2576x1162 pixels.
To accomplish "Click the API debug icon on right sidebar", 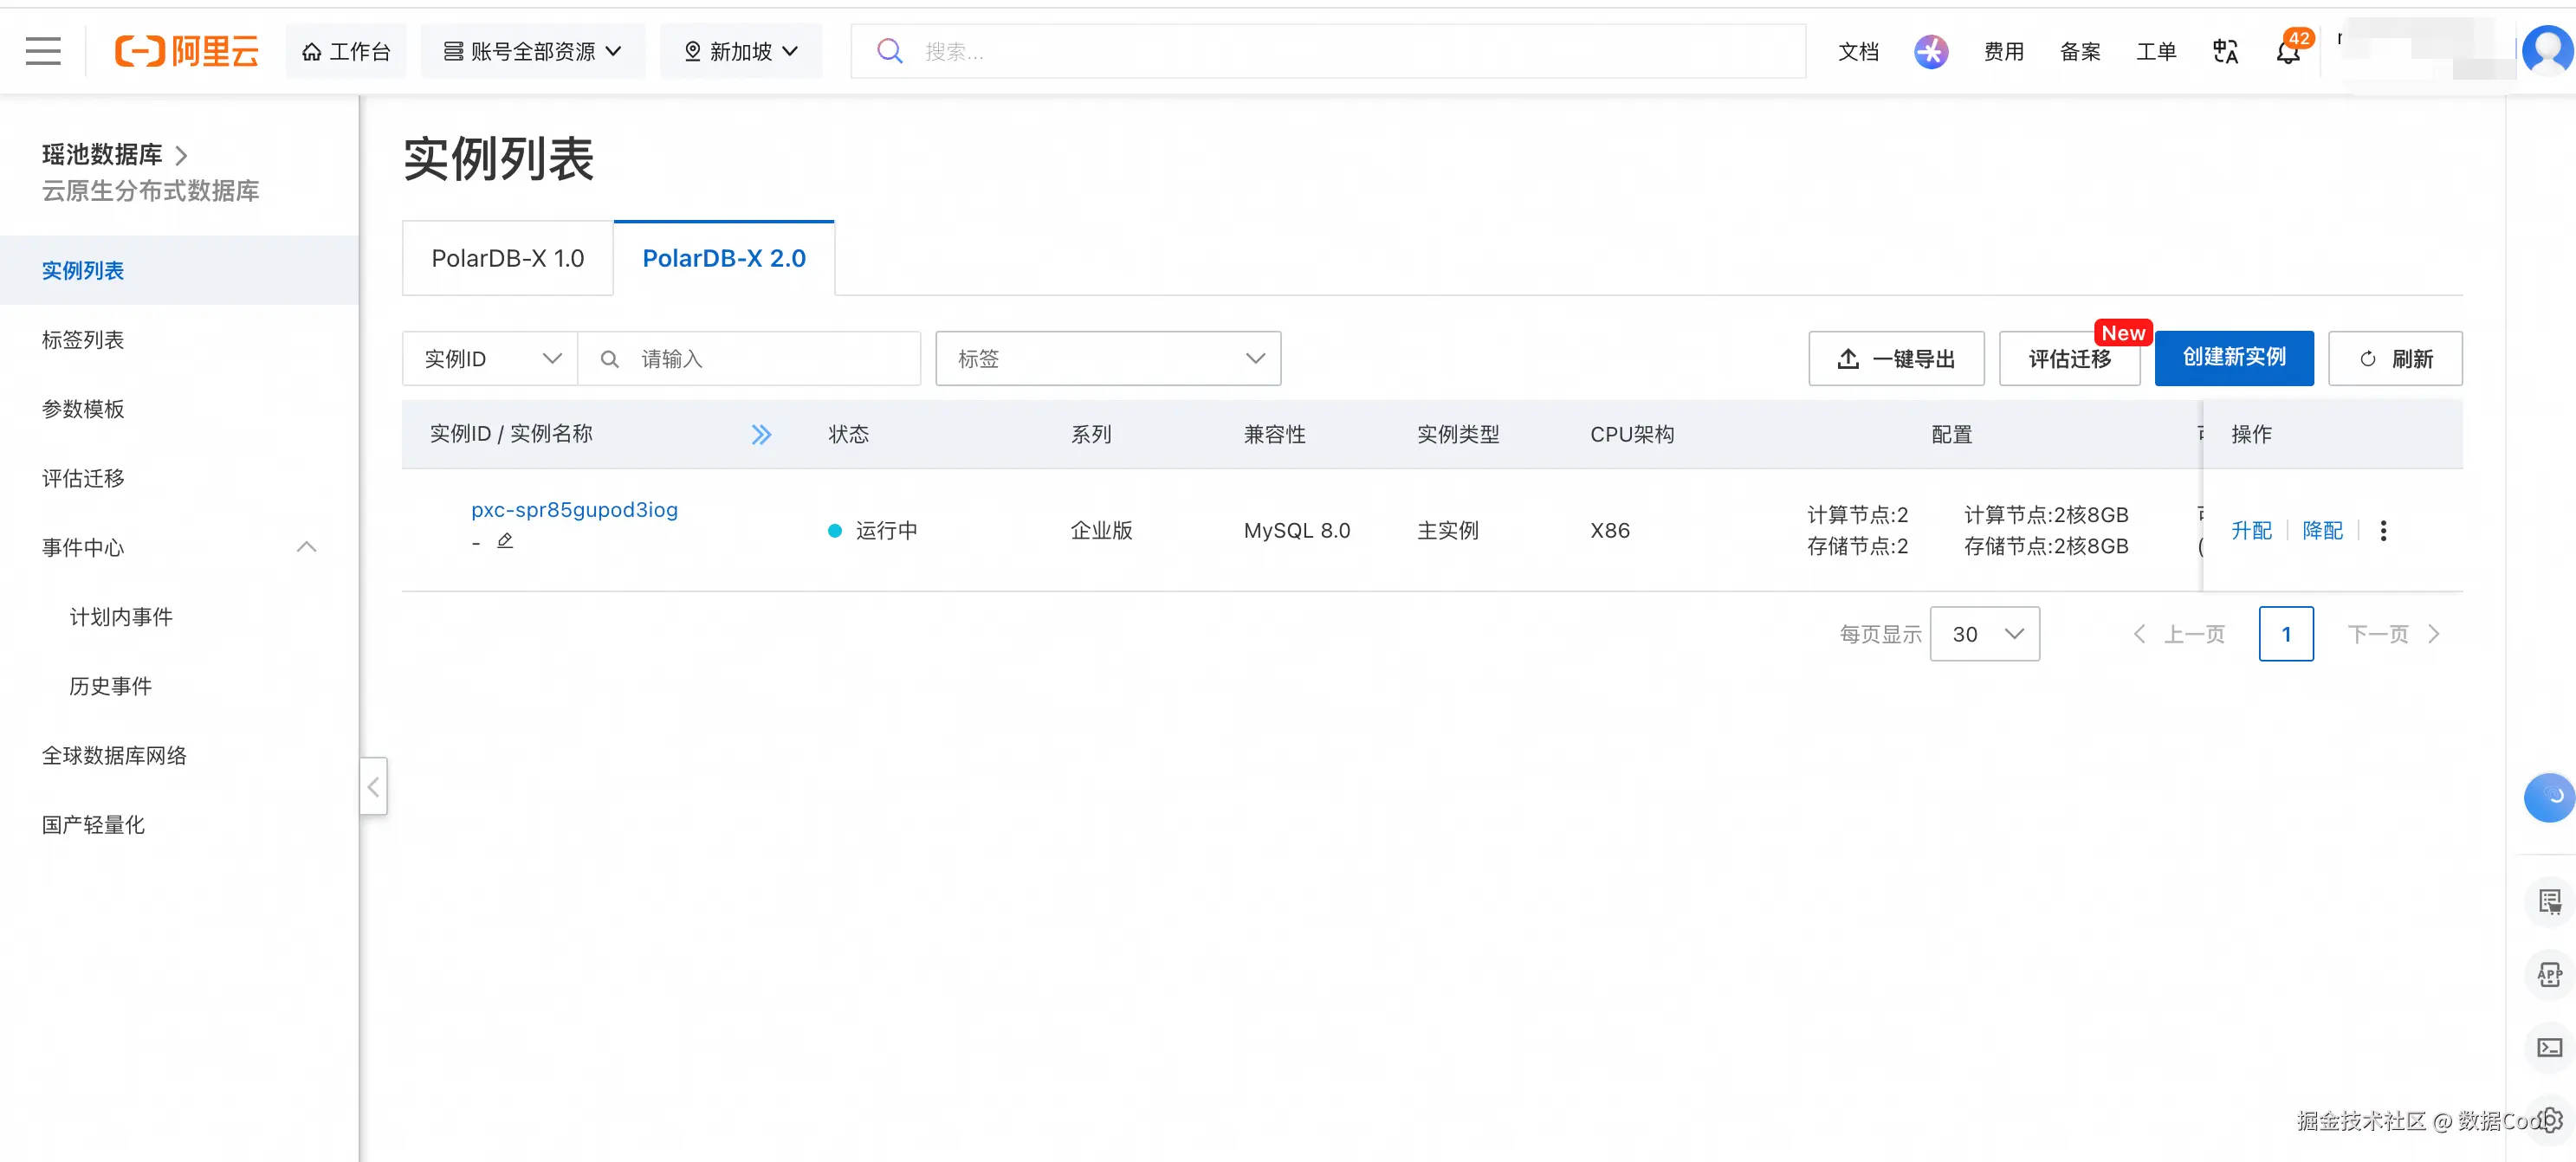I will pyautogui.click(x=2549, y=974).
